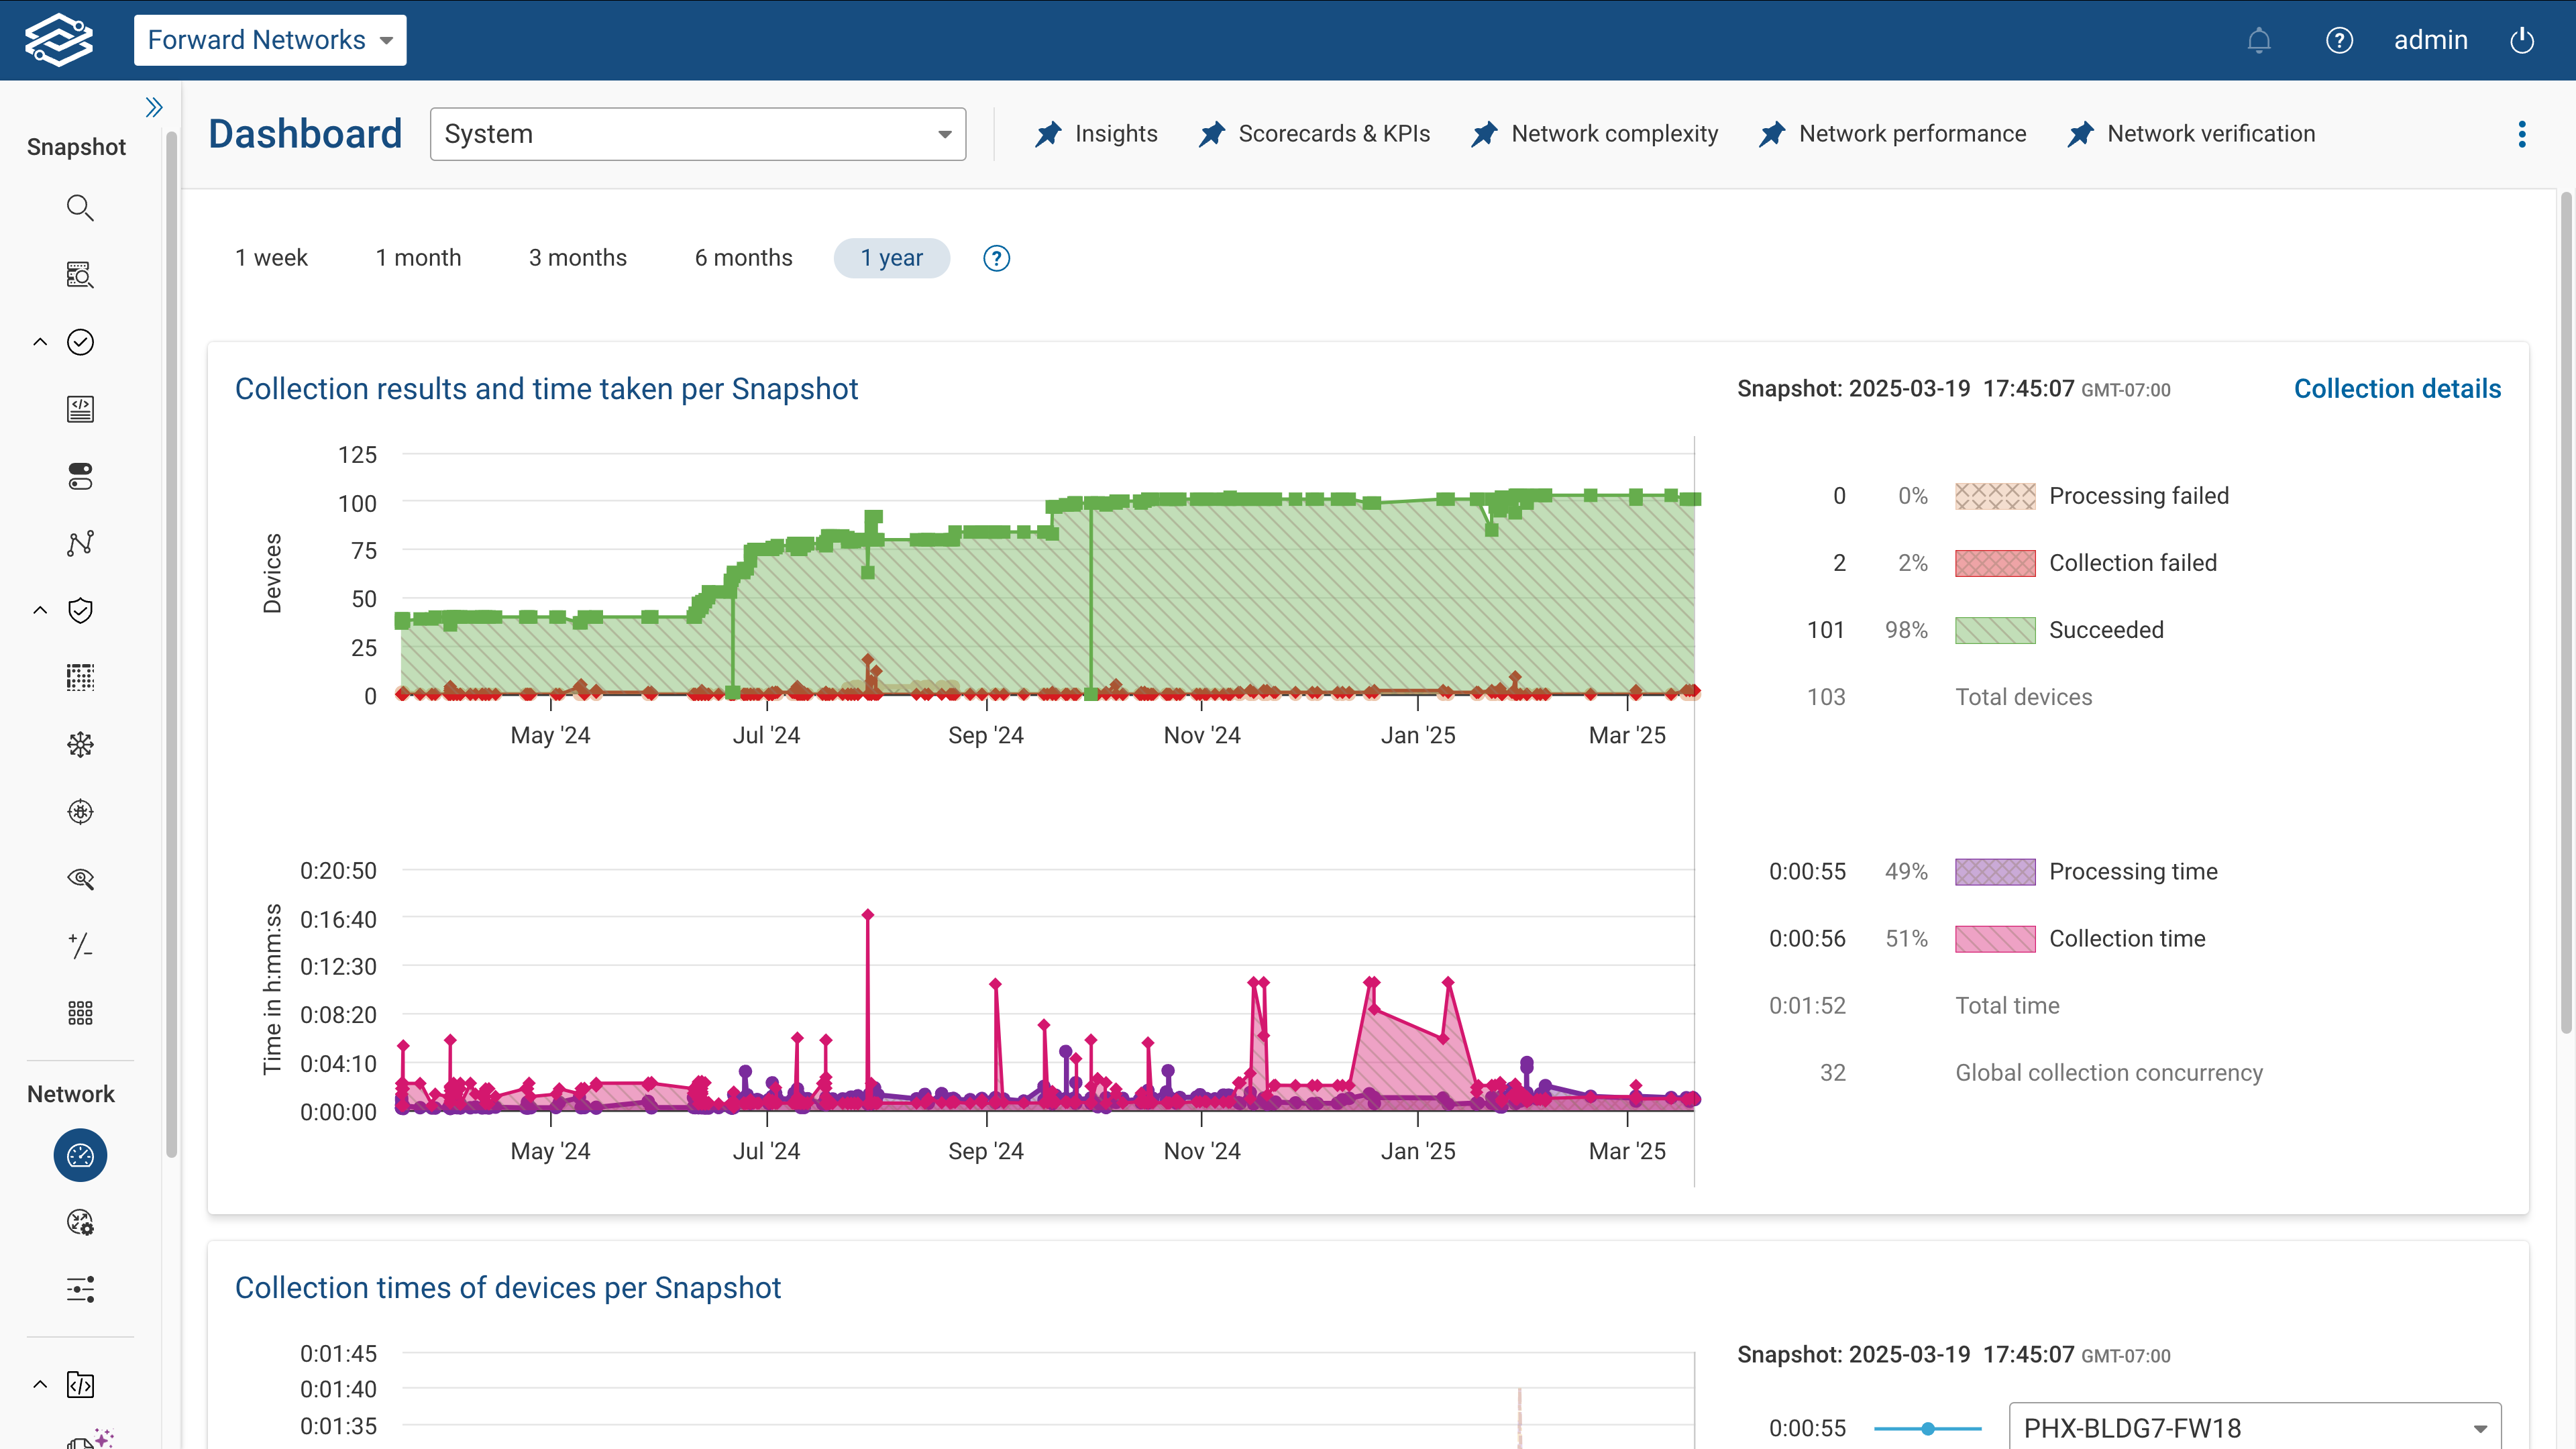
Task: Open the path graph sidebar icon
Action: point(80,543)
